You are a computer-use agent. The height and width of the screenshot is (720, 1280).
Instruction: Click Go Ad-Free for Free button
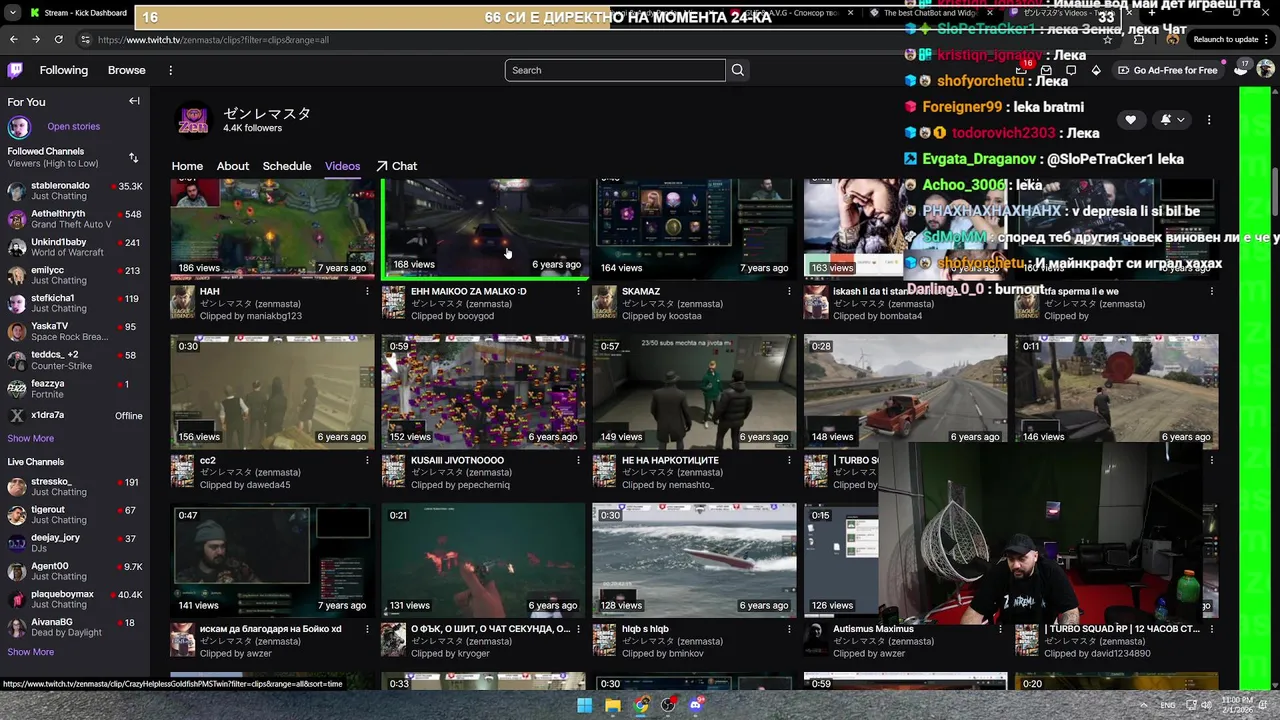[x=1168, y=70]
